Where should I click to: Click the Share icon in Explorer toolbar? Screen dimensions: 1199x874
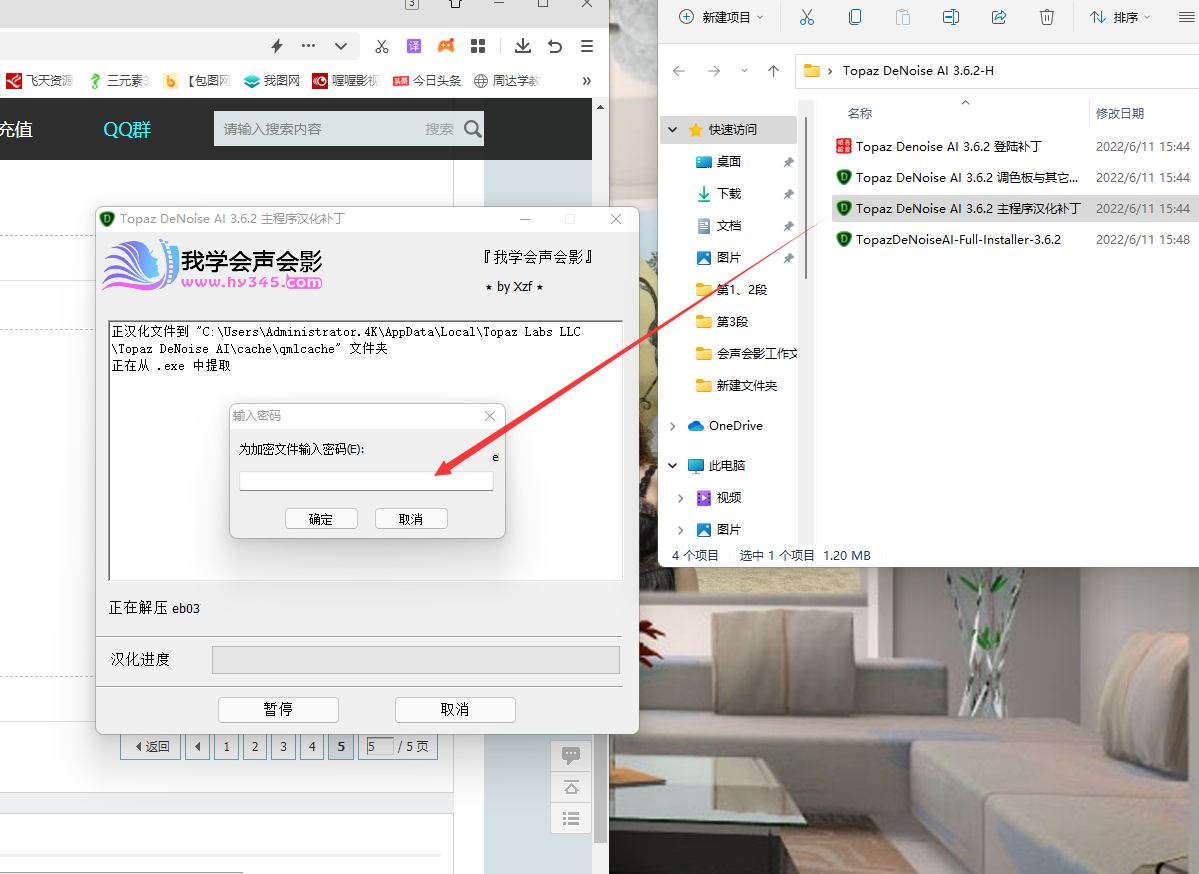tap(999, 17)
